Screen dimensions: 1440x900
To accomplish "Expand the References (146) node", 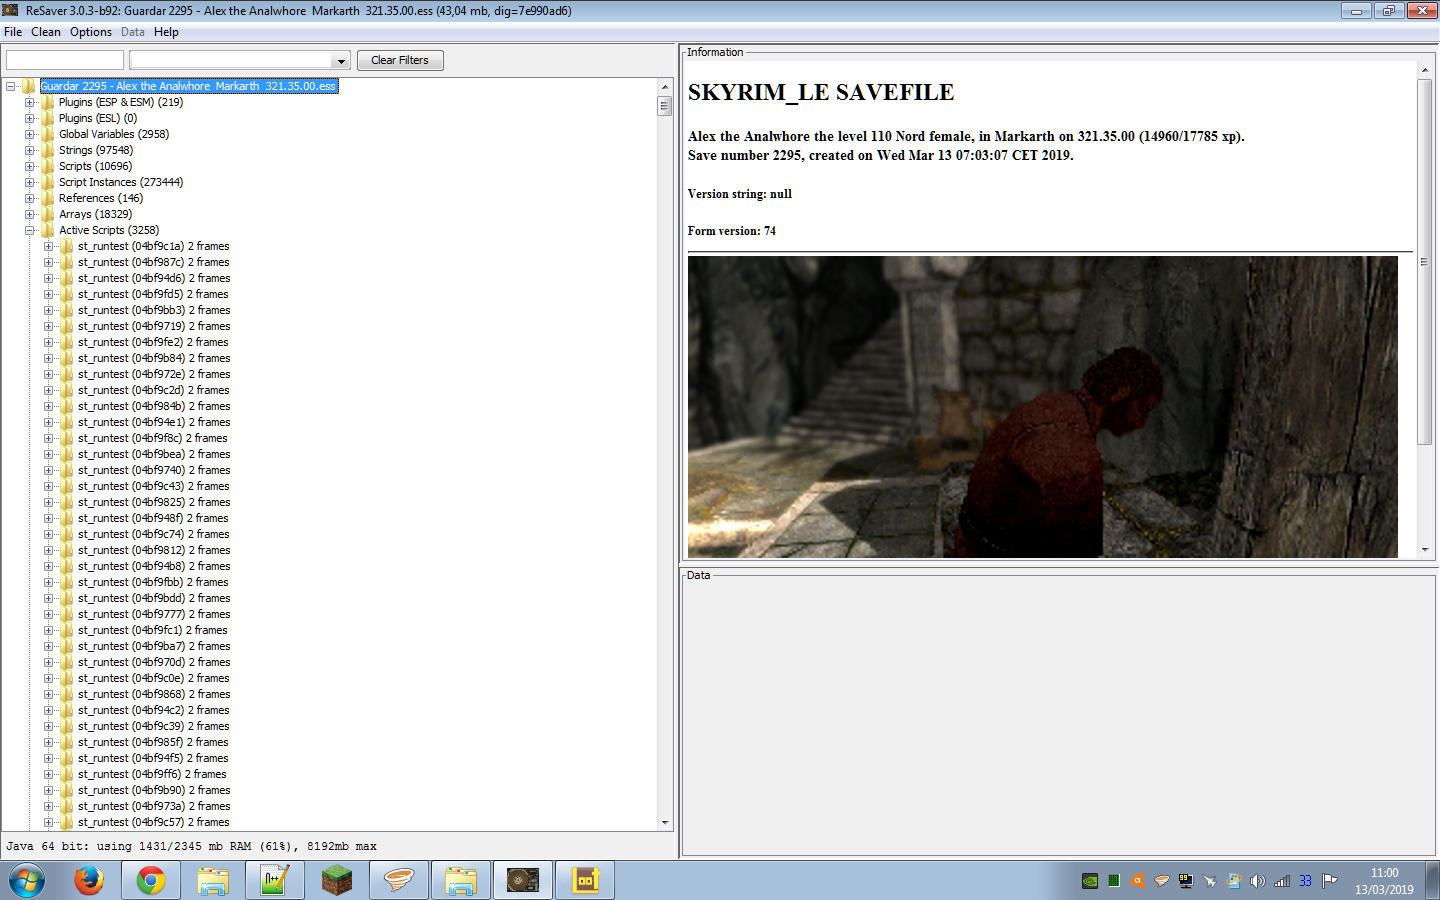I will pos(30,198).
